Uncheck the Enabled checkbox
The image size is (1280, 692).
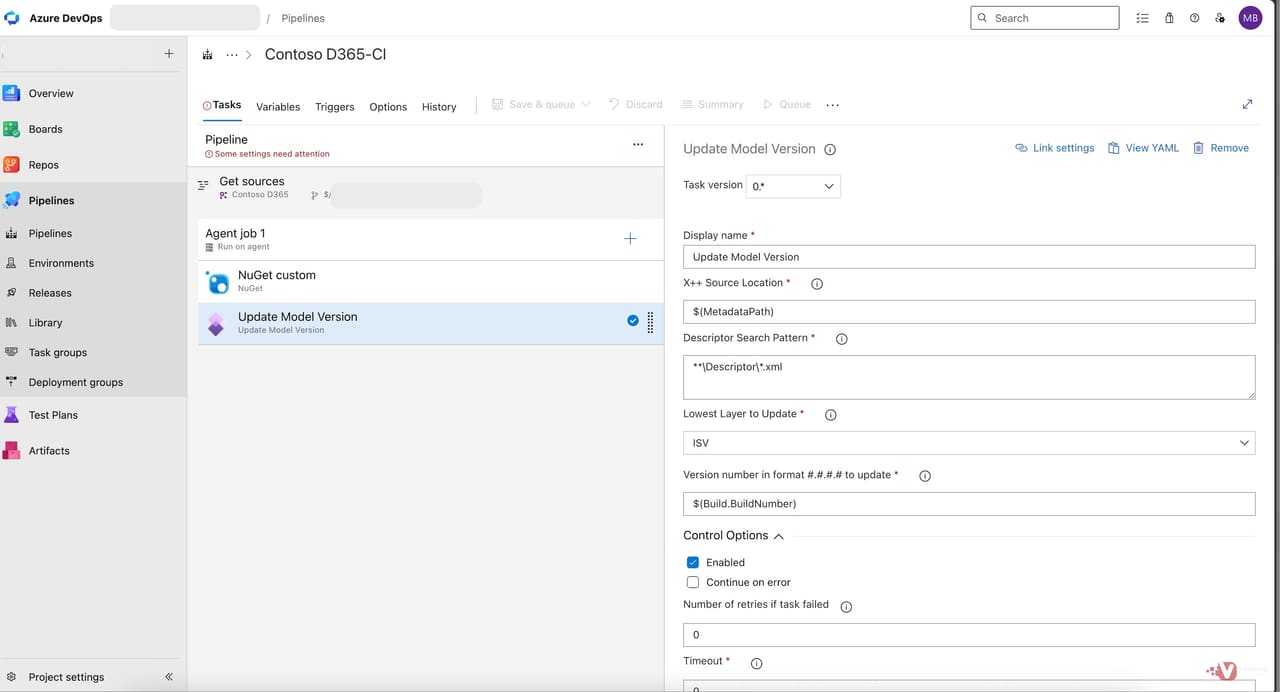coord(693,563)
